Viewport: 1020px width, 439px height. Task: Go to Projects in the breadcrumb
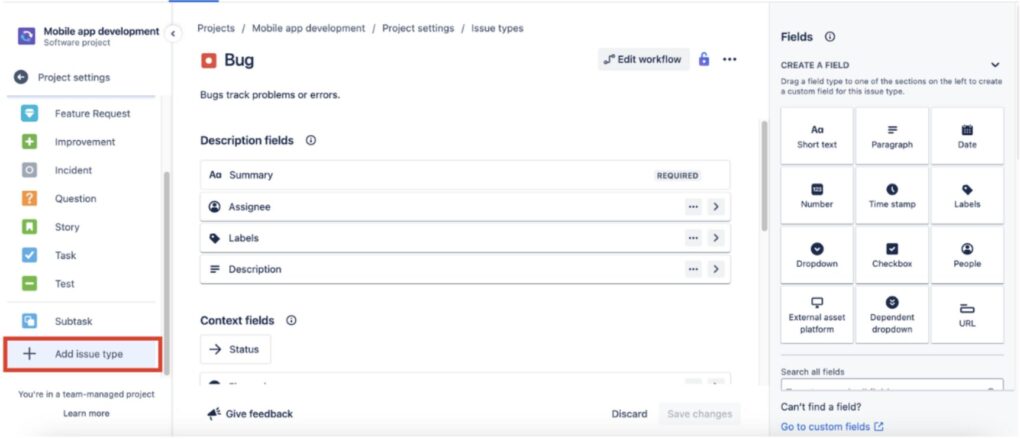pyautogui.click(x=216, y=28)
